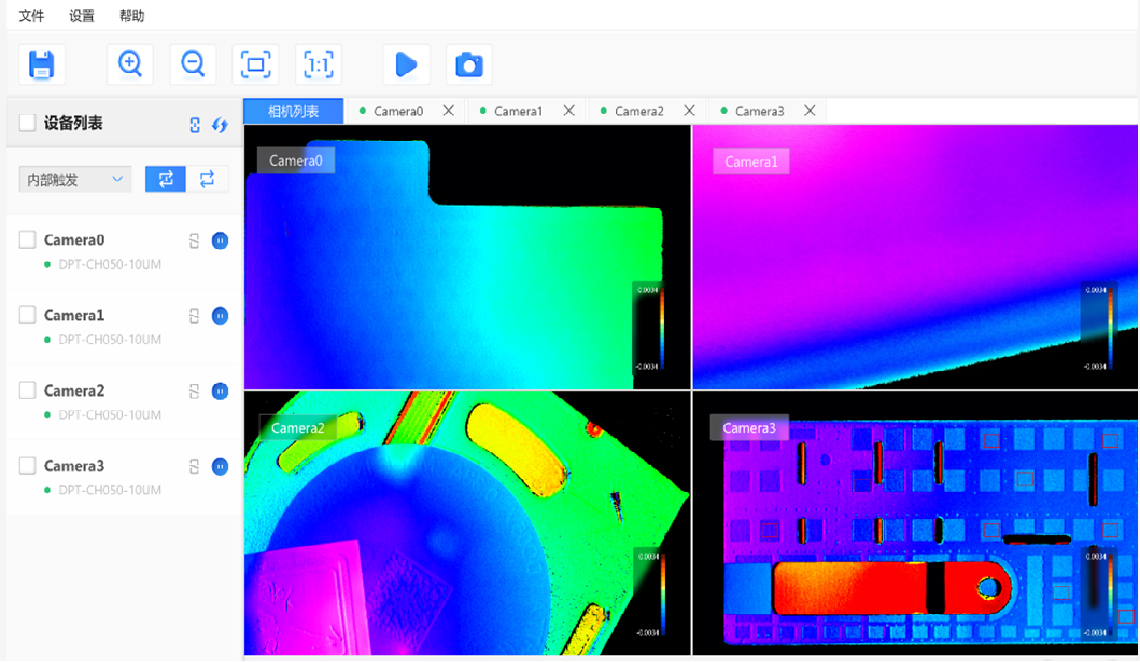Click Camera1 row connection icon

194,315
